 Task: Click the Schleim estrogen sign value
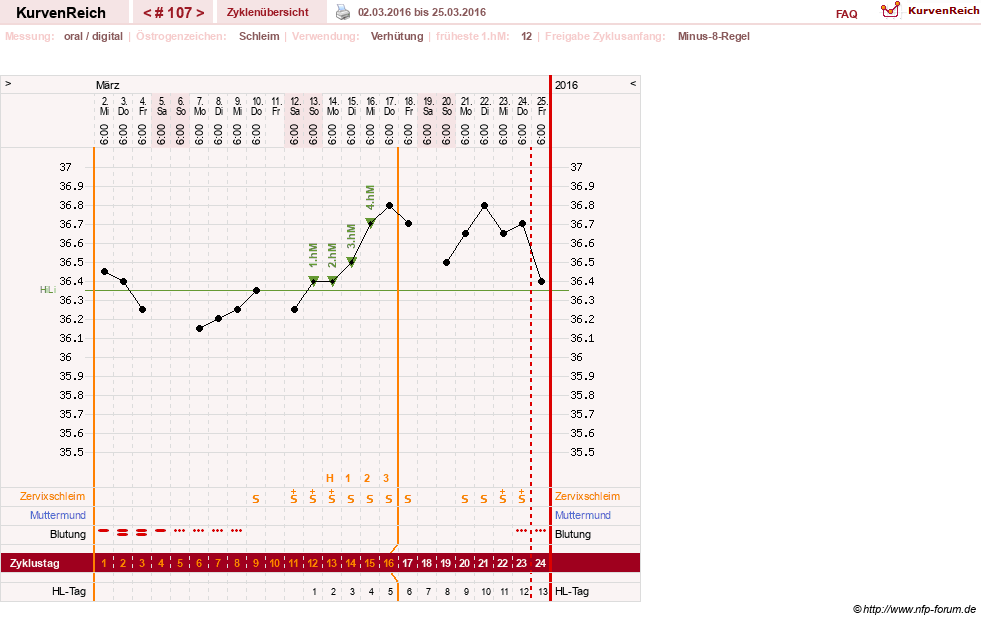coord(259,36)
